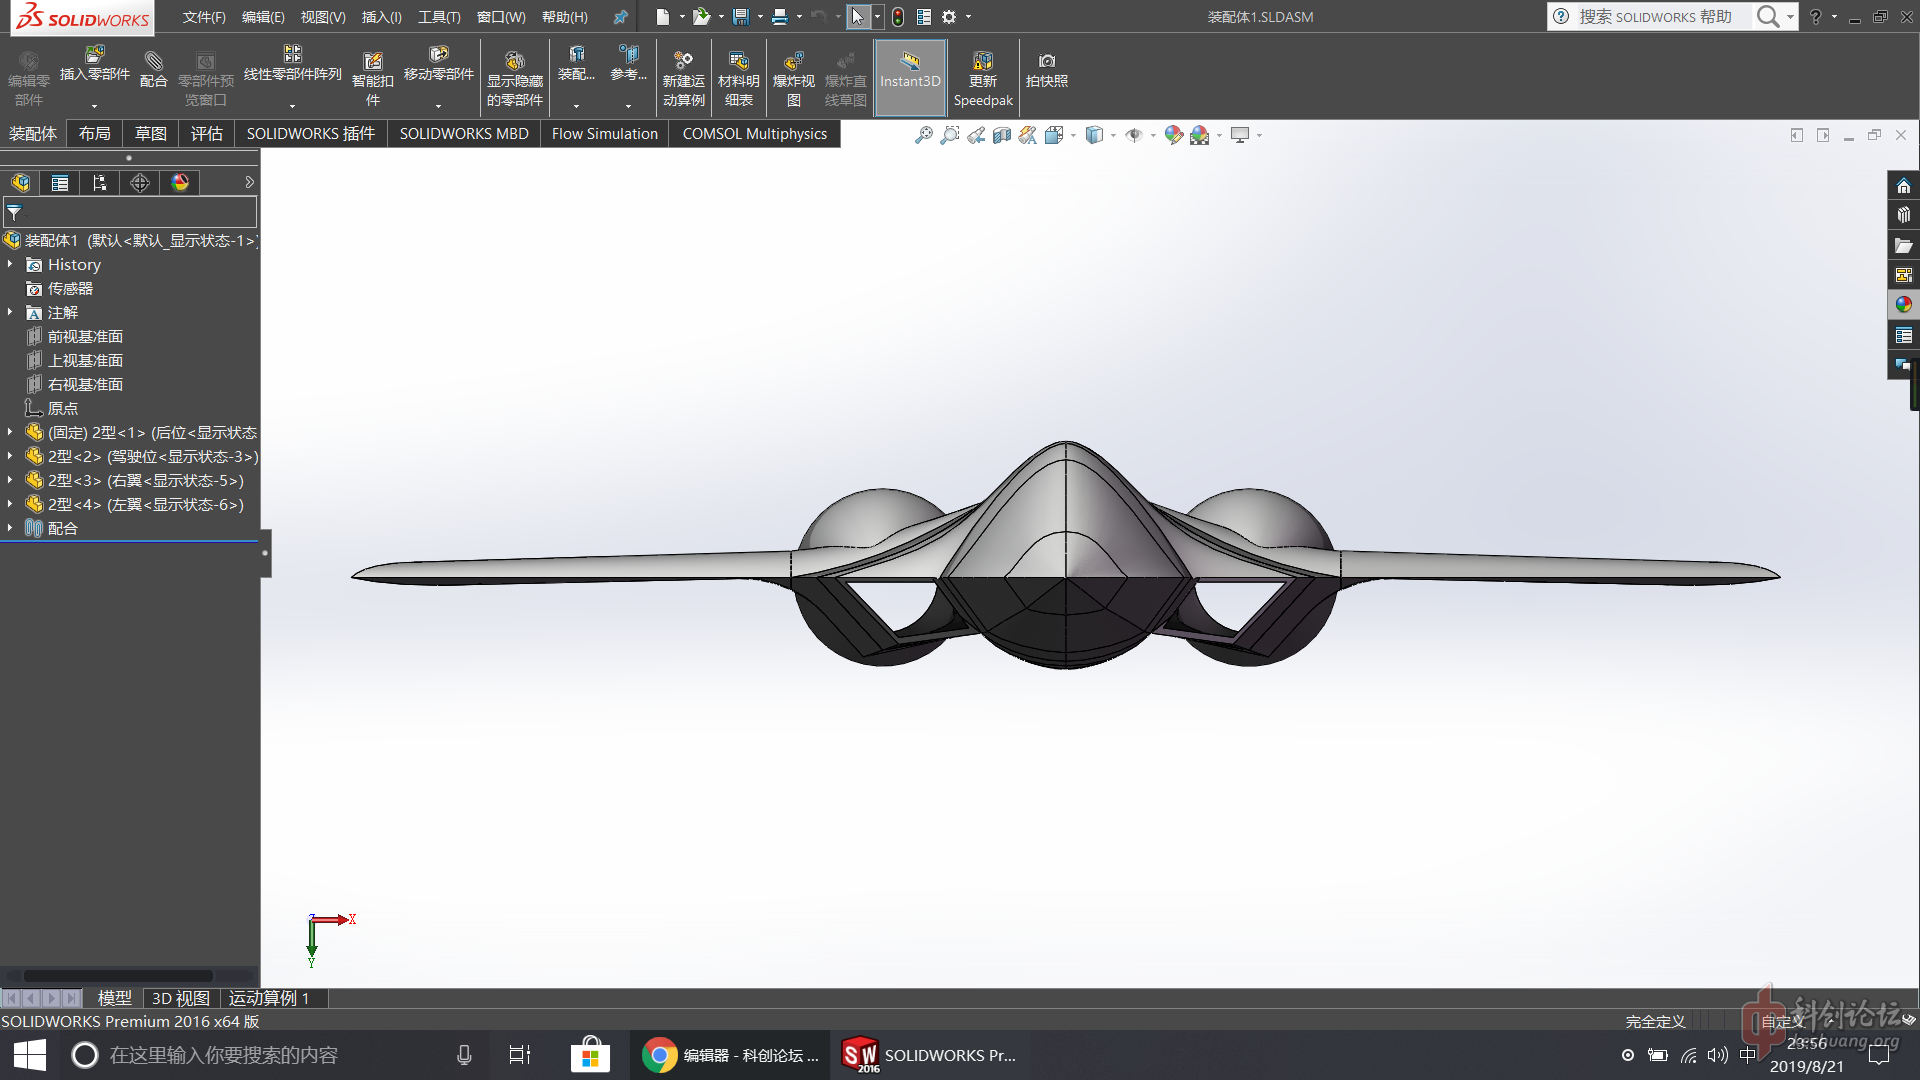This screenshot has height=1080, width=1920.
Task: Expand the History folder node
Action: pos(10,264)
